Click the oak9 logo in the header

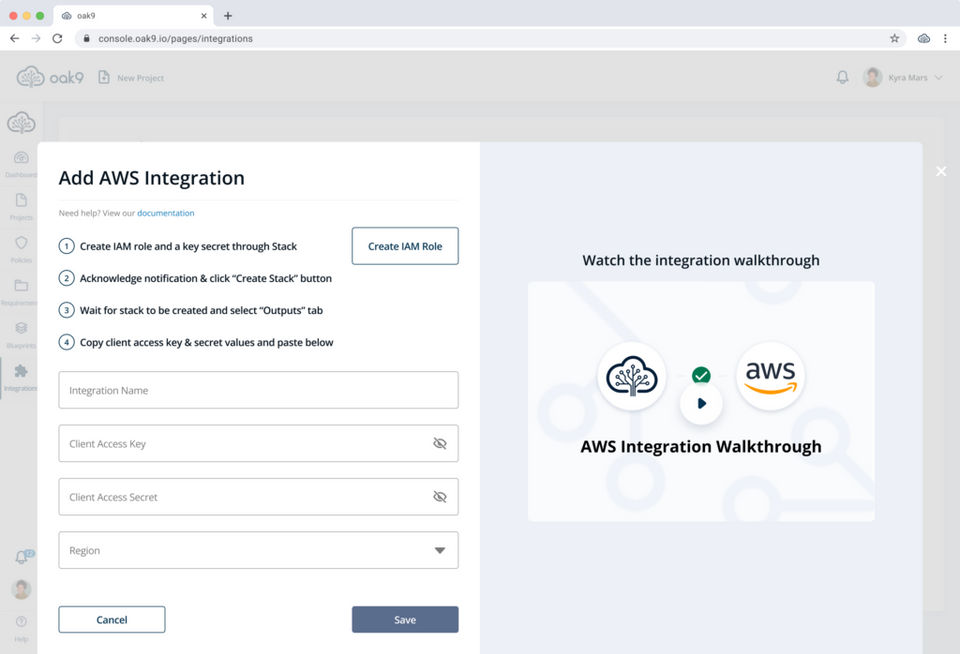pyautogui.click(x=50, y=77)
